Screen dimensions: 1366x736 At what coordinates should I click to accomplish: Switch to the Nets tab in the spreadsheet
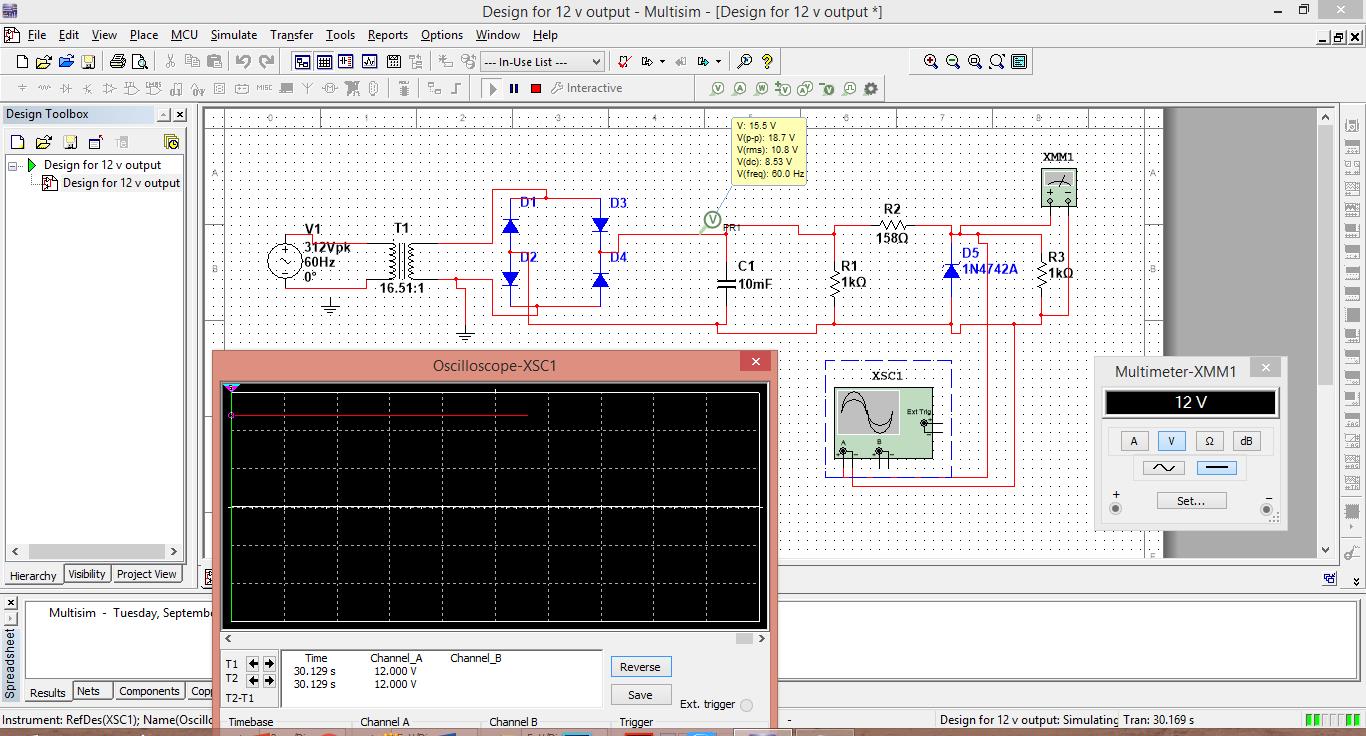(91, 691)
